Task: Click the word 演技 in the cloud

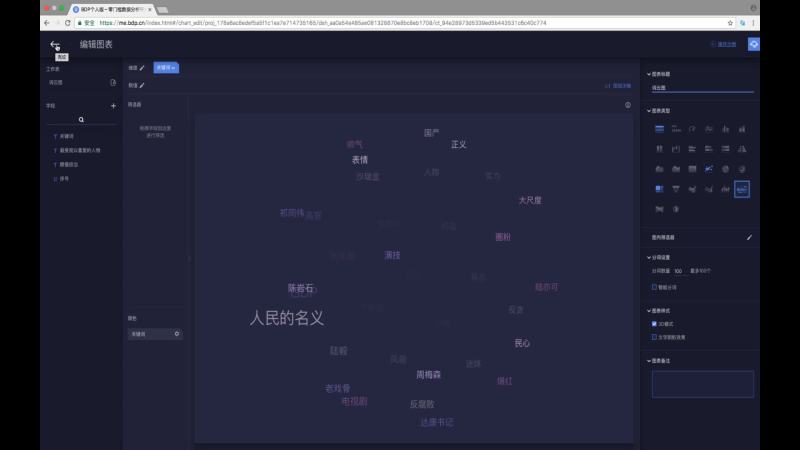Action: coord(392,255)
